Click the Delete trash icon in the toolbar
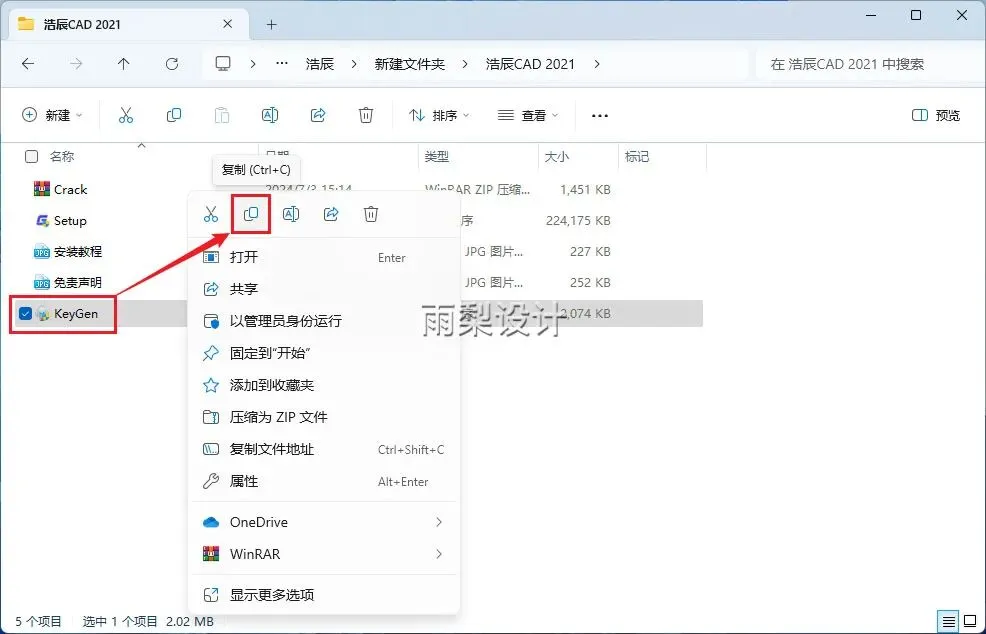 [x=366, y=115]
